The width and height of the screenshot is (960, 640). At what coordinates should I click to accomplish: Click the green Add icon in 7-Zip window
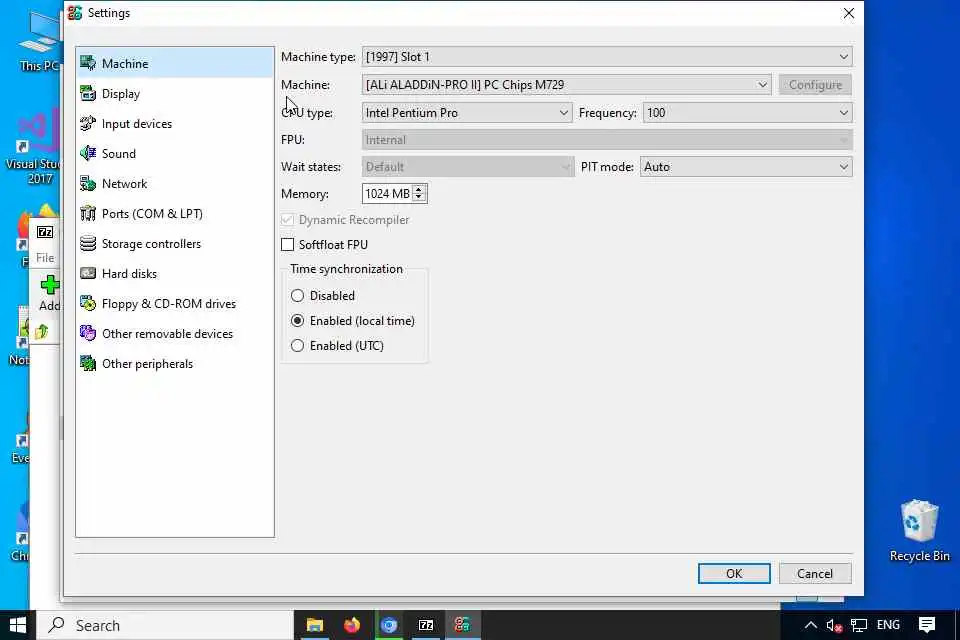[50, 285]
